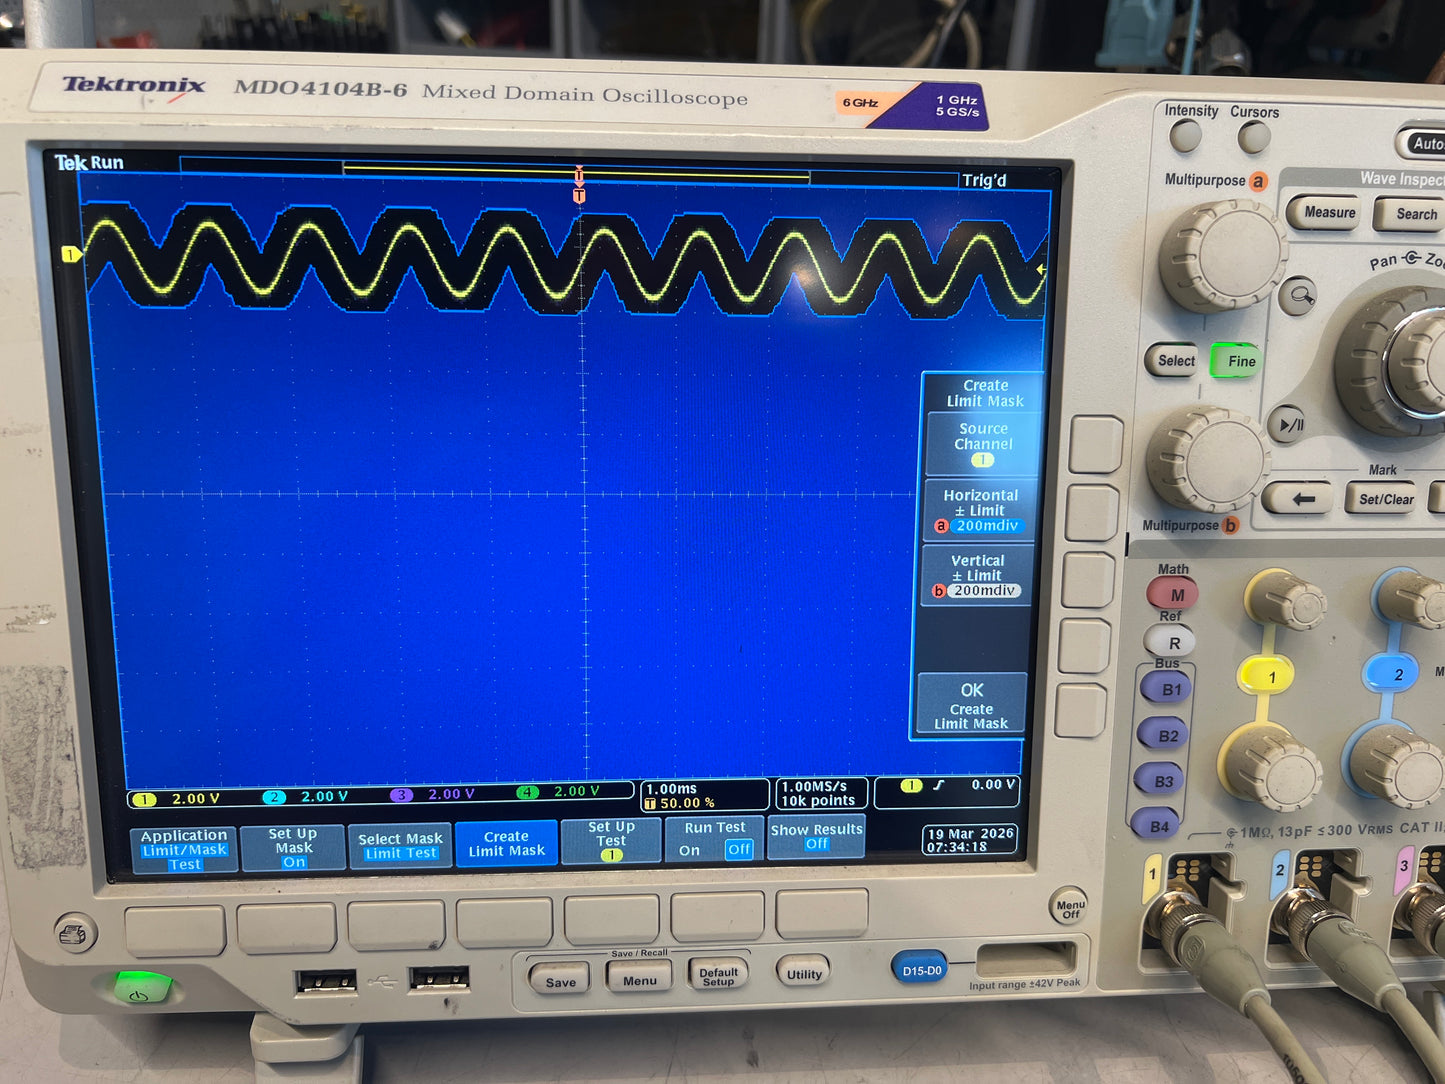The image size is (1445, 1084).
Task: Toggle the B1 bus button
Action: 1168,690
